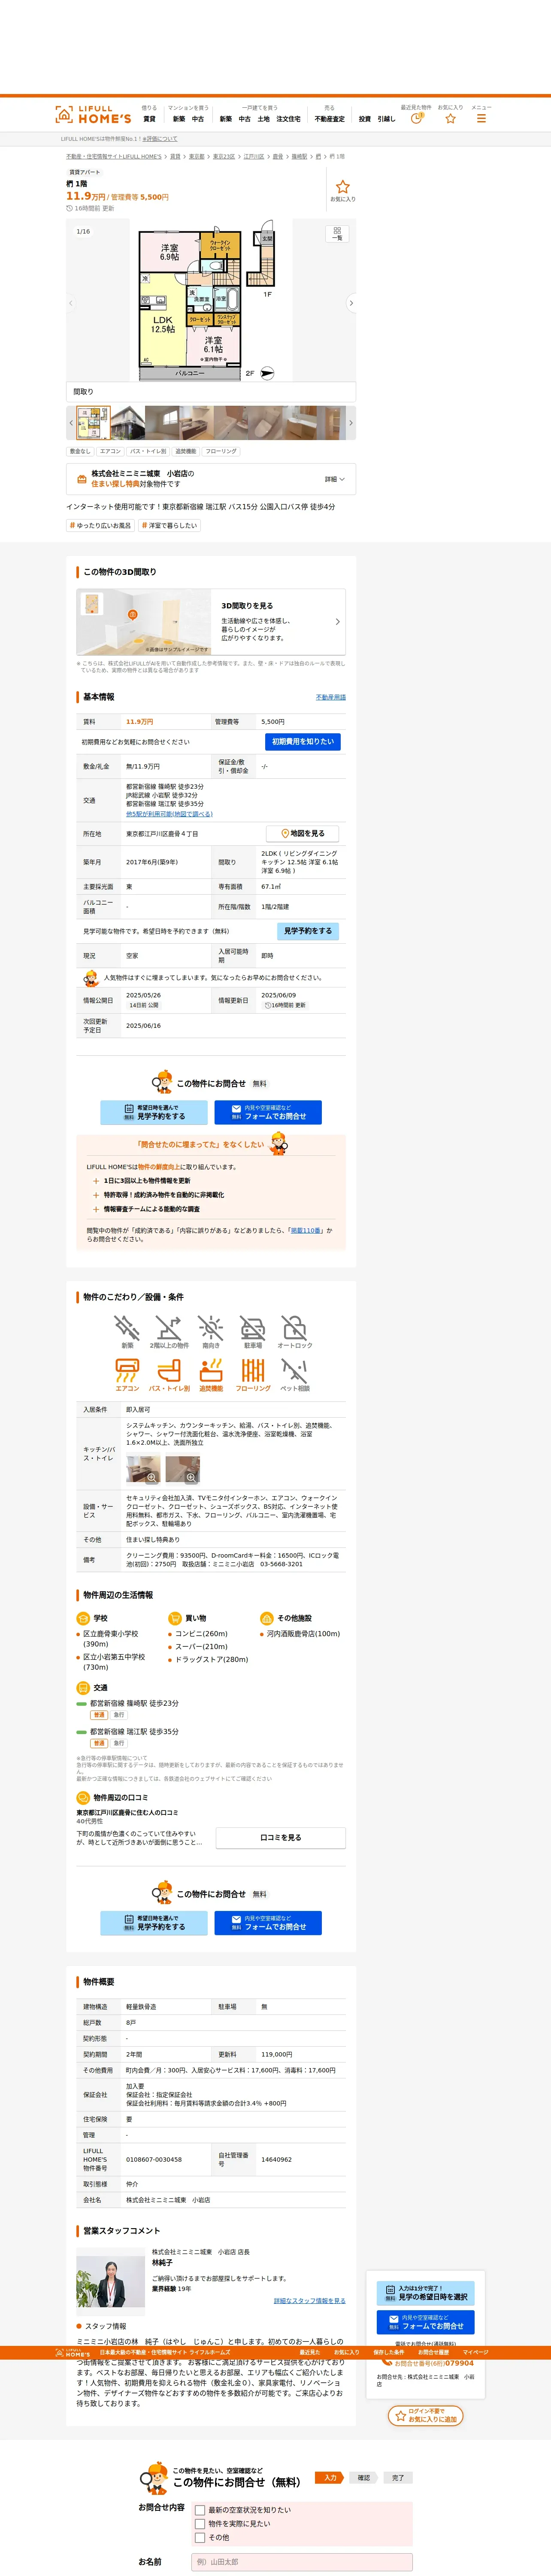Click the オートロック feature icon
The height and width of the screenshot is (2576, 551).
(294, 1331)
